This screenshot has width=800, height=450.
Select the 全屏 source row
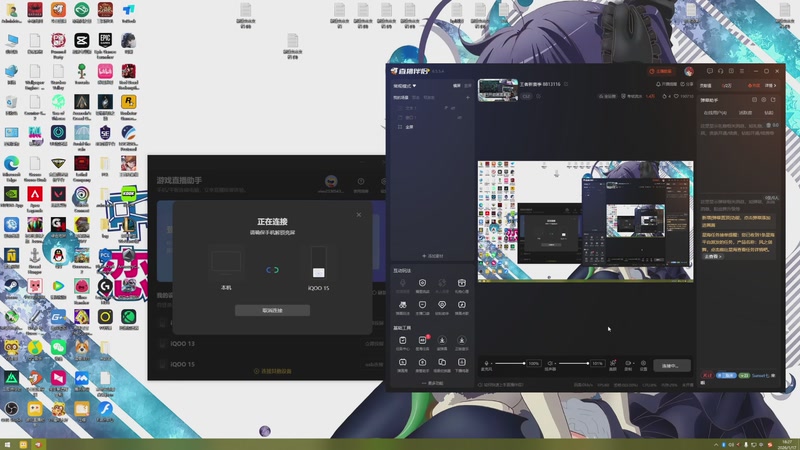[x=430, y=127]
